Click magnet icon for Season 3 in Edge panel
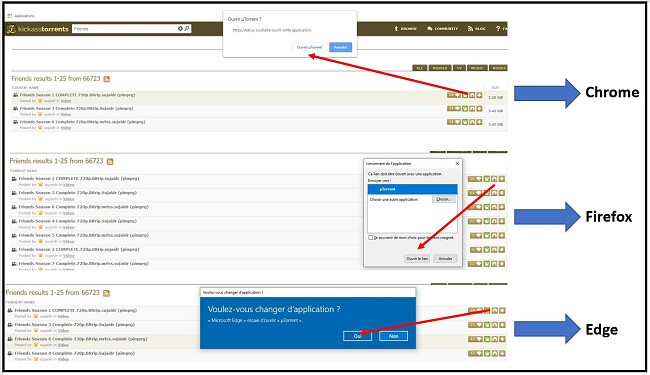The image size is (650, 375). [495, 325]
